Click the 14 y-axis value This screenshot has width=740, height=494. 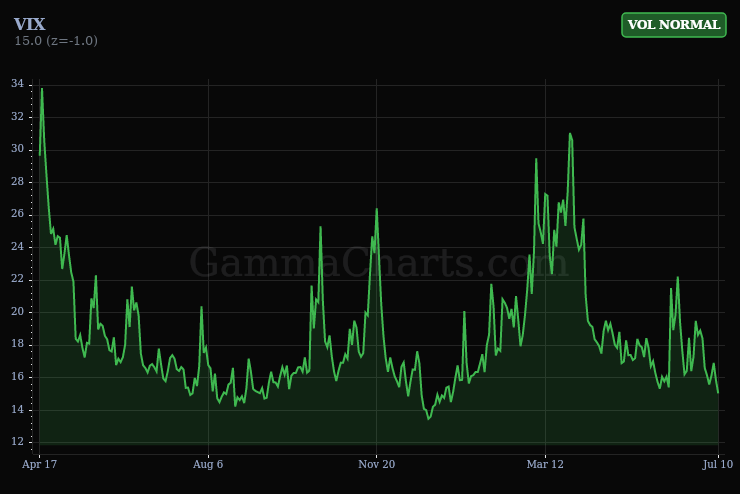17,410
